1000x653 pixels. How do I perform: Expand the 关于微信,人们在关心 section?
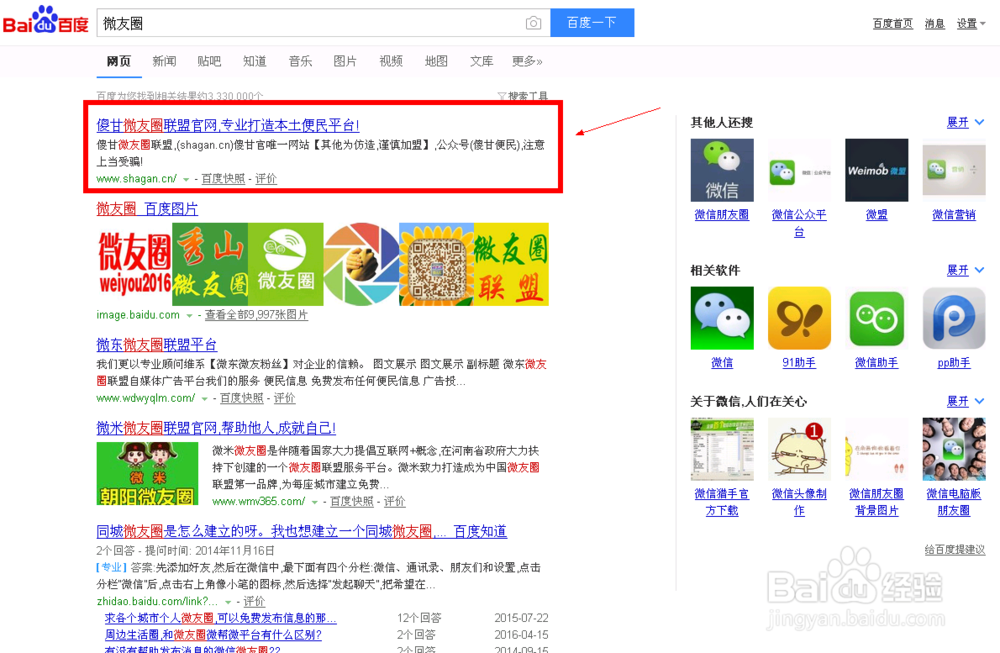click(966, 402)
